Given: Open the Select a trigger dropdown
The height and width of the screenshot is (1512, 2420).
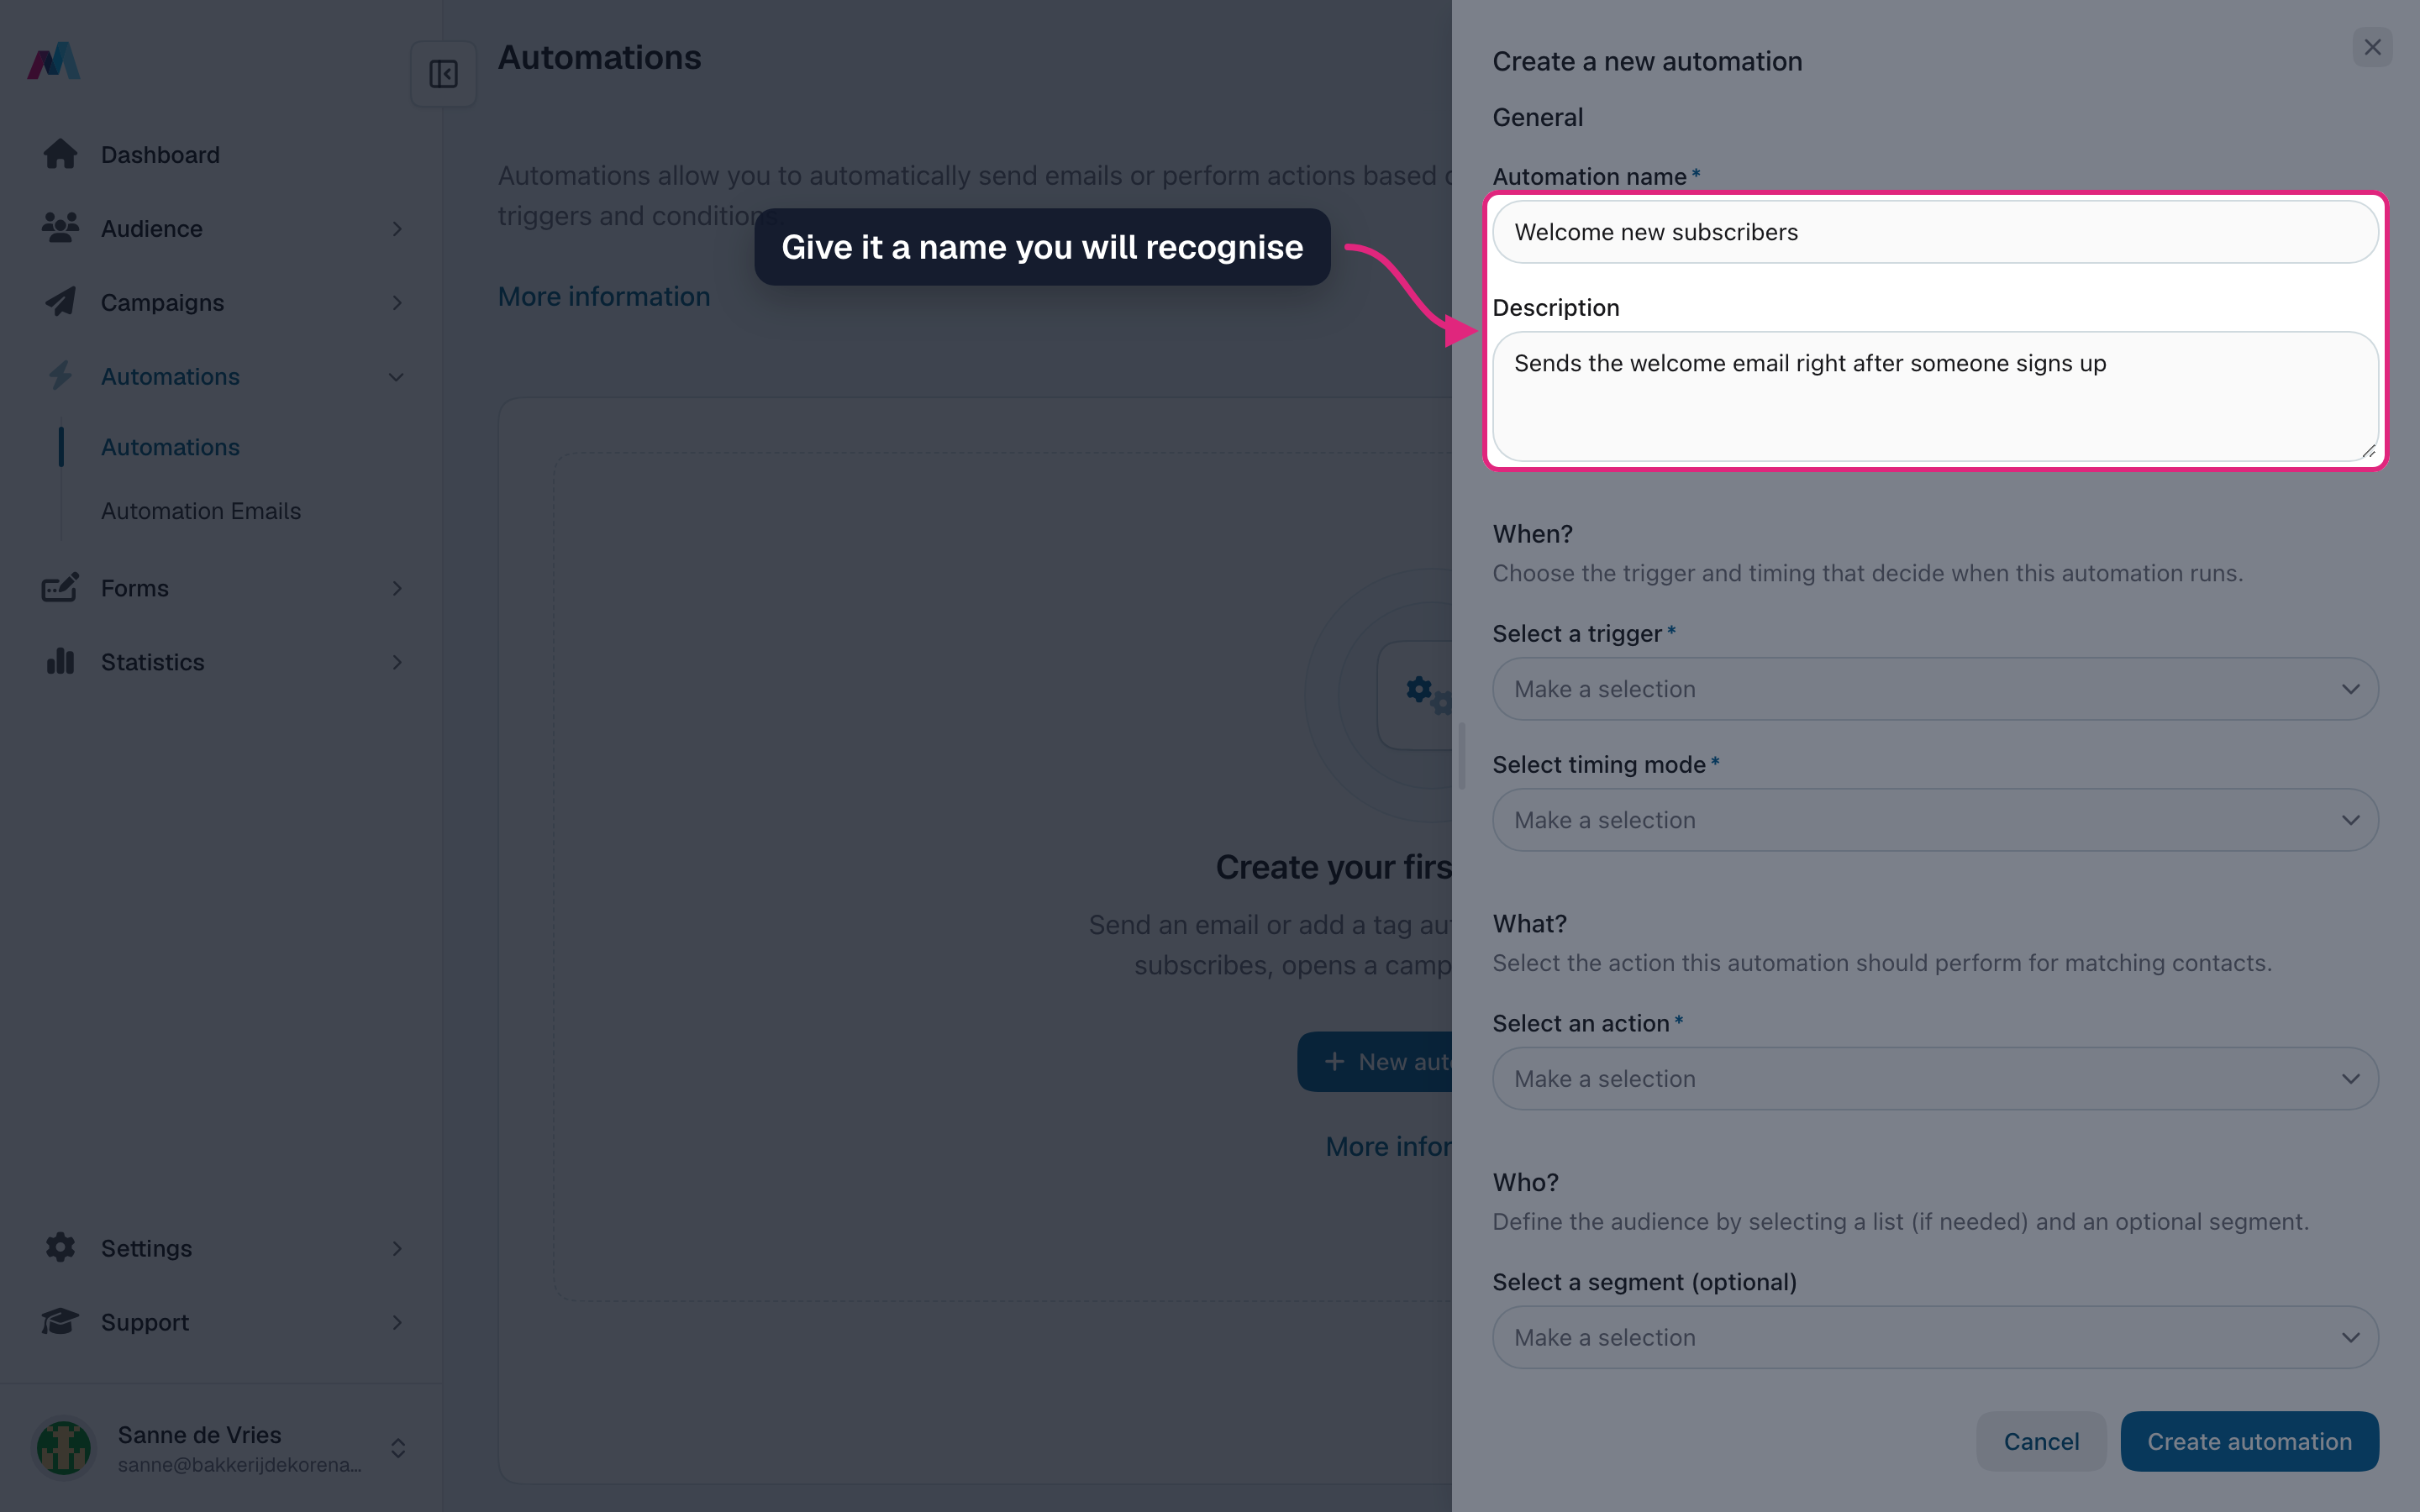Looking at the screenshot, I should 1935,689.
